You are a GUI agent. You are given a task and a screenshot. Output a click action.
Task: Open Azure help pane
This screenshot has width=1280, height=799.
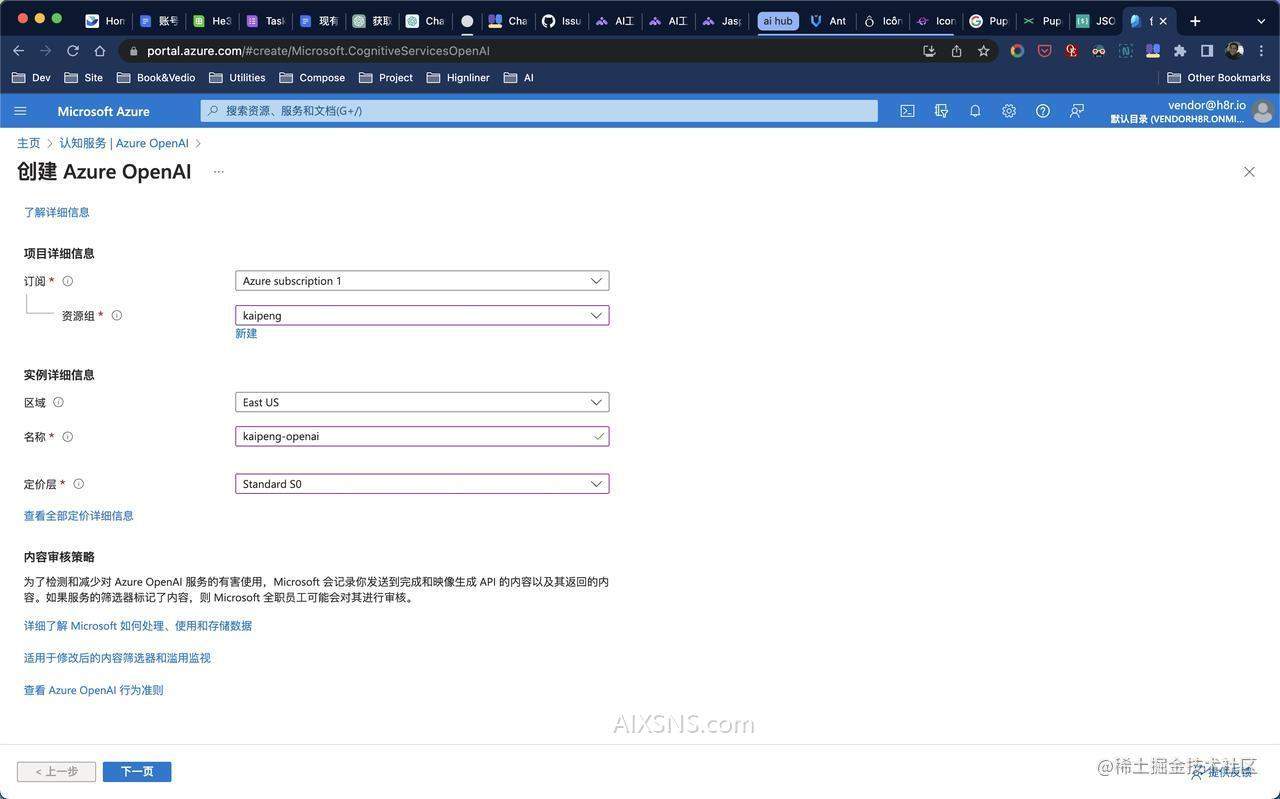1042,111
